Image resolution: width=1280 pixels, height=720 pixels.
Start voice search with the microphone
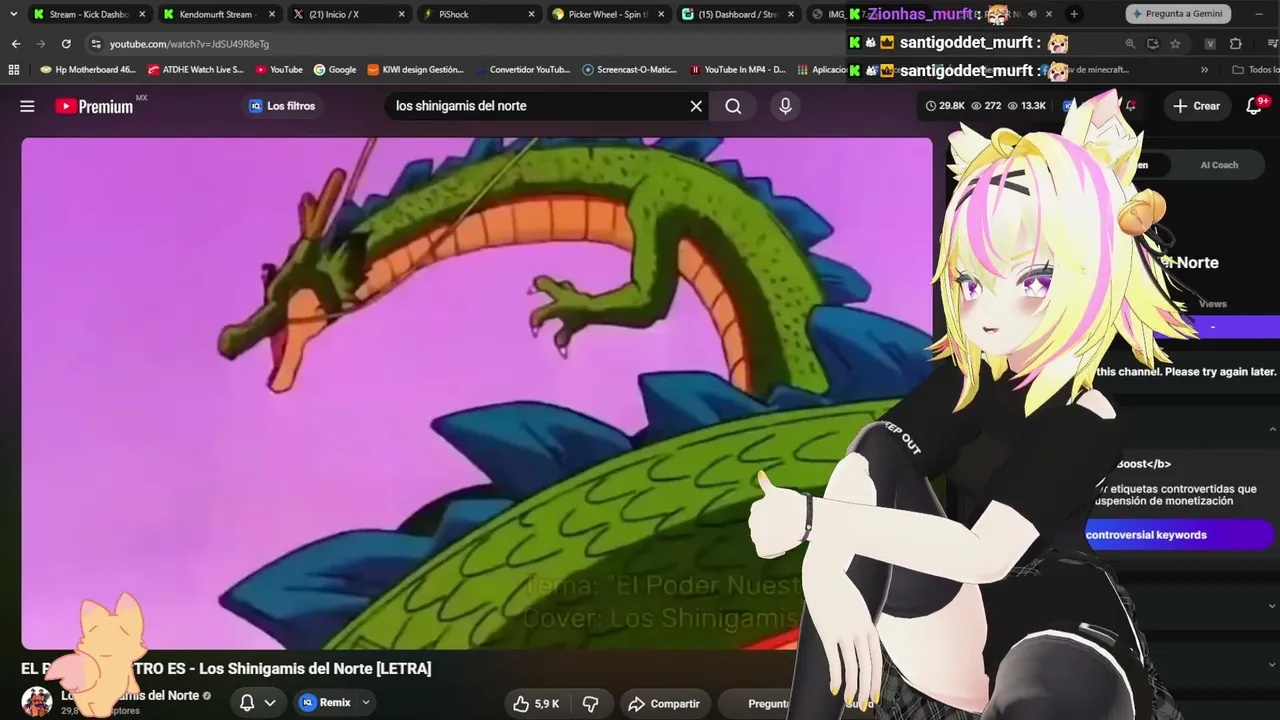tap(785, 106)
